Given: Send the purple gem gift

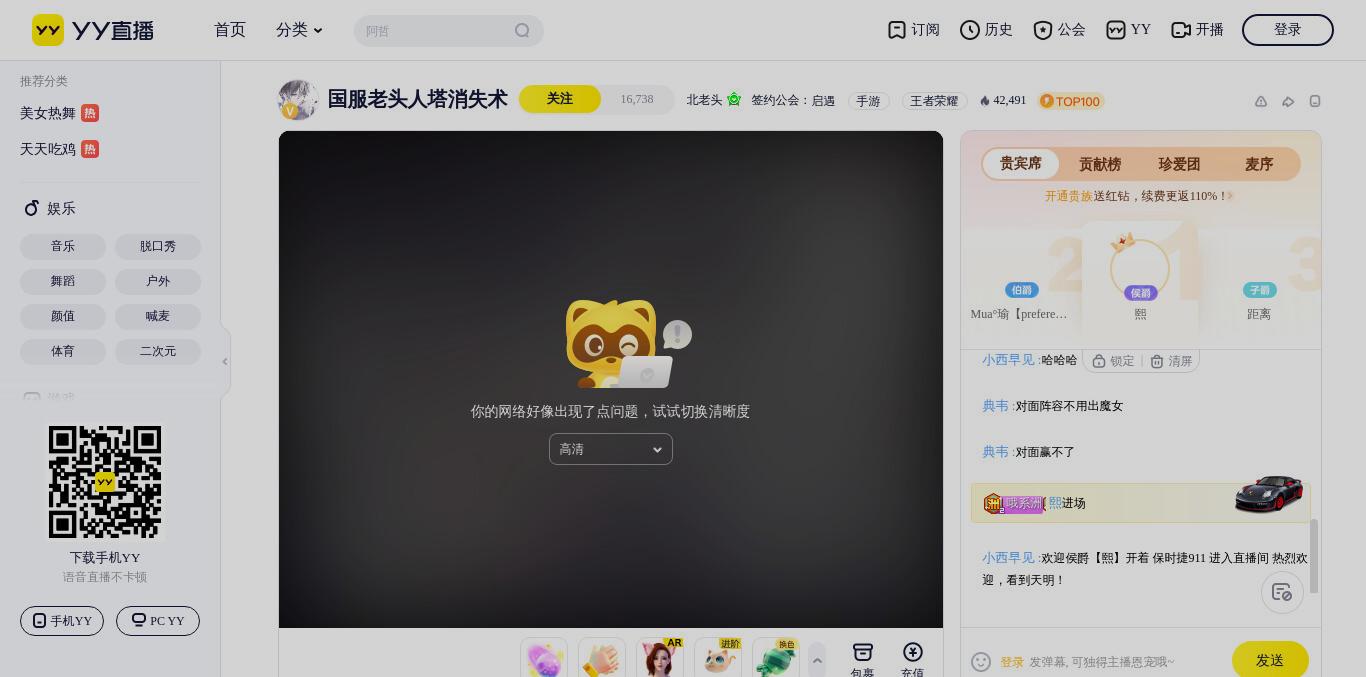Looking at the screenshot, I should point(544,658).
